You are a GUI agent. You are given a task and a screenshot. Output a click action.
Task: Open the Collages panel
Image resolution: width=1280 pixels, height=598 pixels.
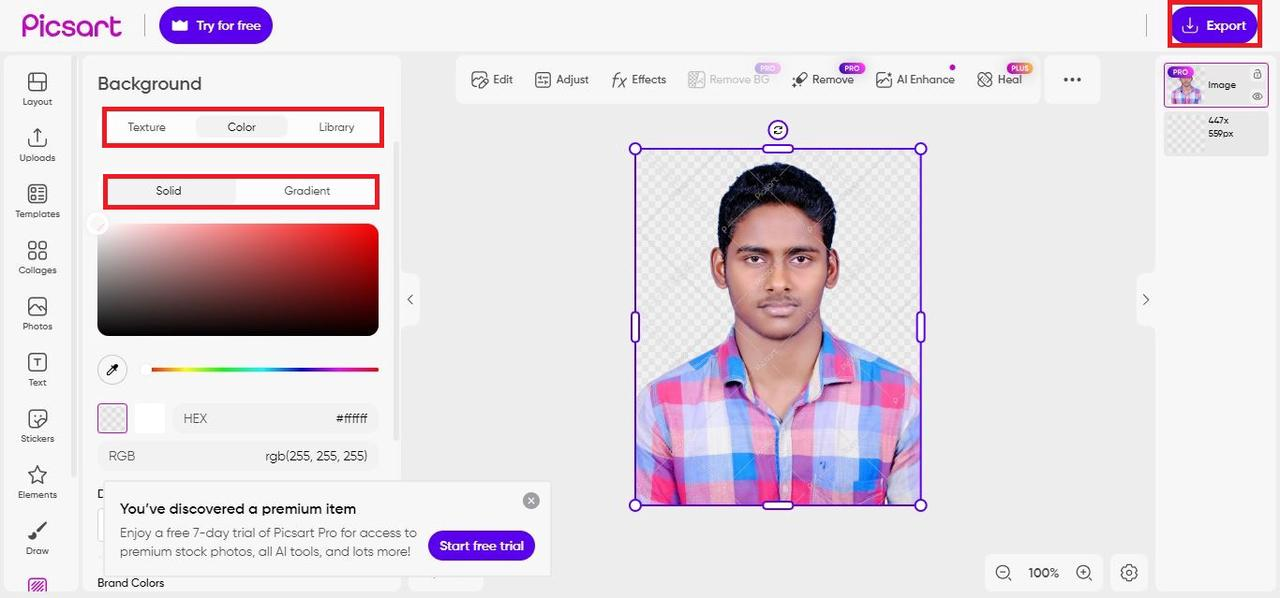click(x=37, y=256)
